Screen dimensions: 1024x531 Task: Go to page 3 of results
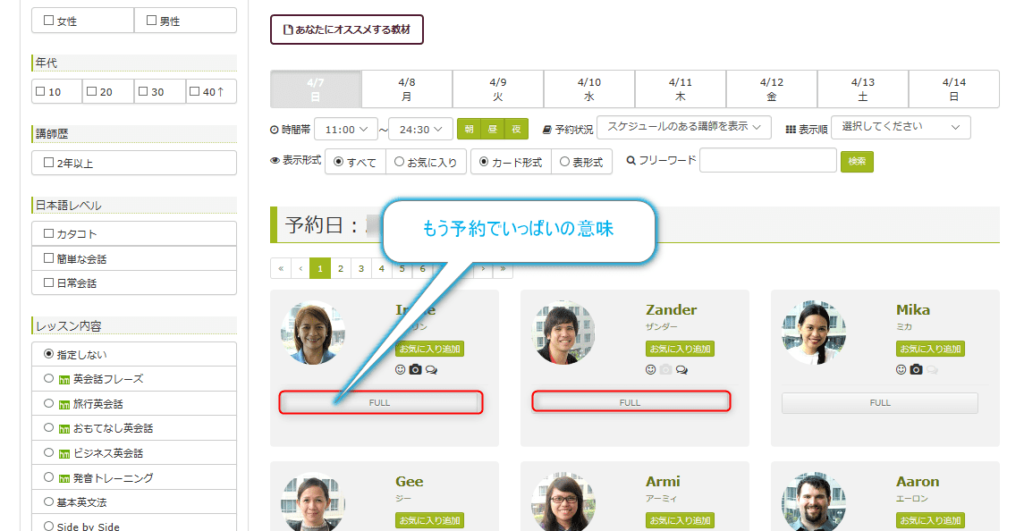click(360, 268)
